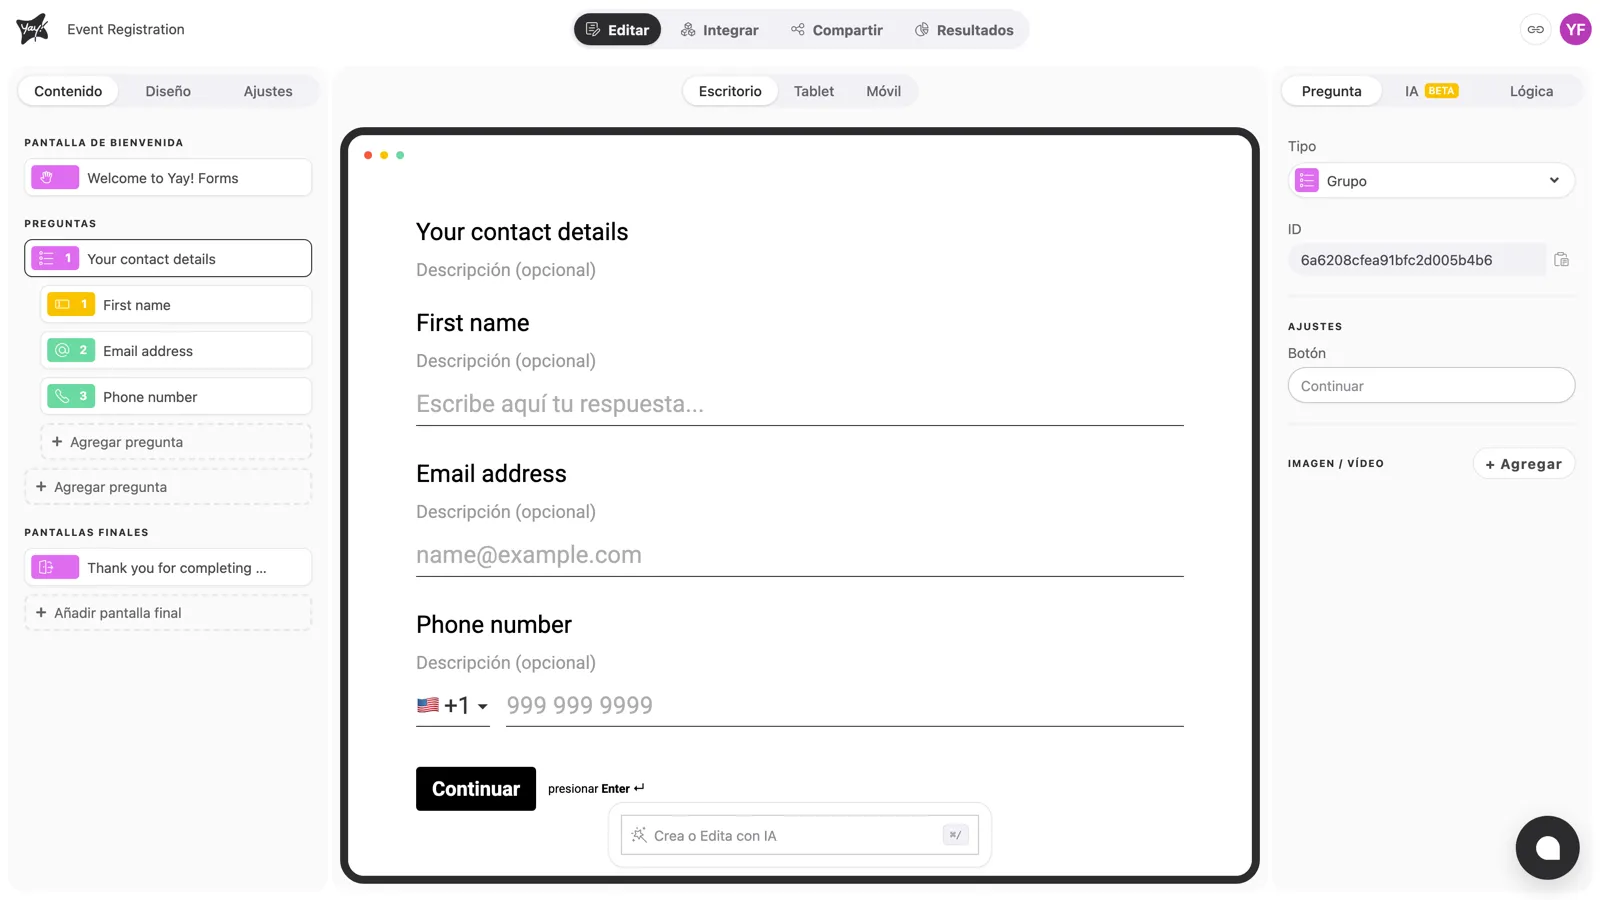
Task: Copy the question ID with clipboard icon
Action: point(1561,260)
